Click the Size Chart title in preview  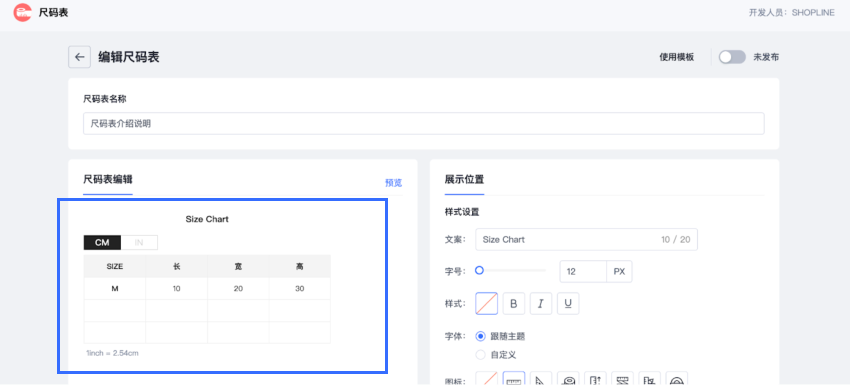click(x=207, y=219)
